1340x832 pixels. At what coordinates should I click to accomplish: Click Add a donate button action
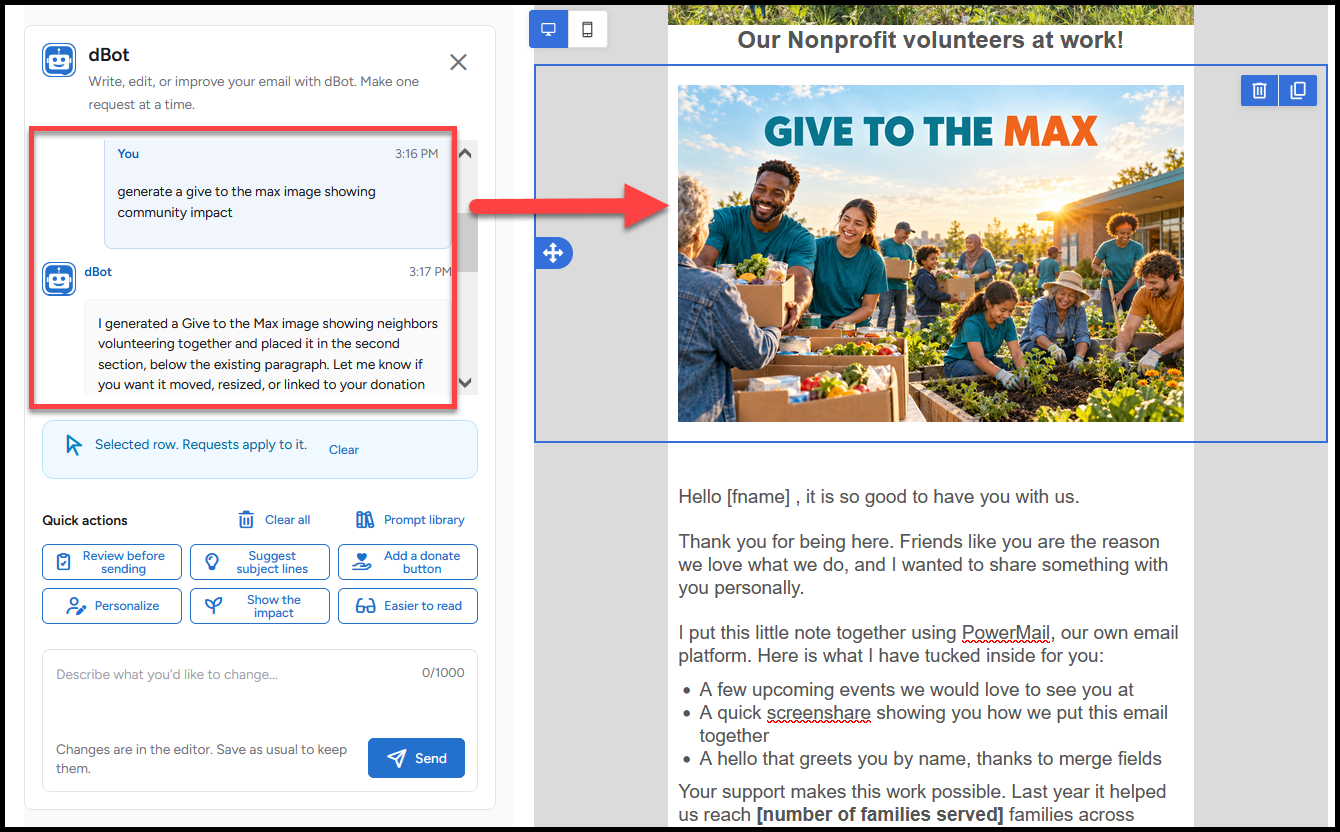[x=408, y=562]
